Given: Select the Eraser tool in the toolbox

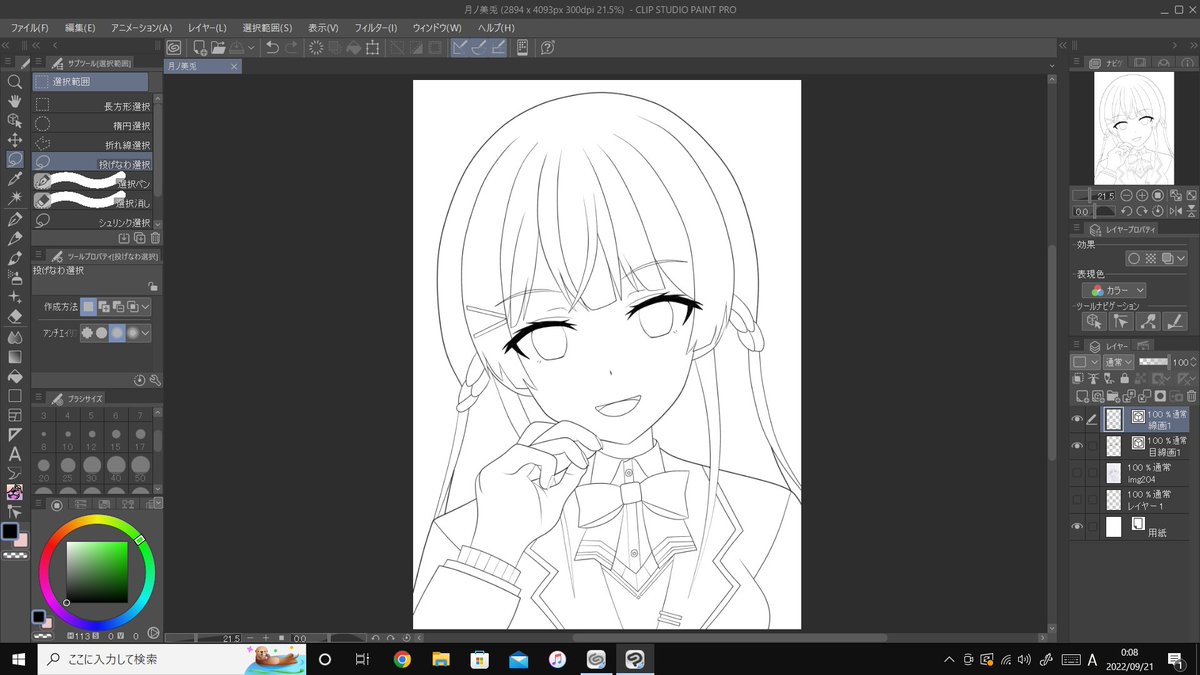Looking at the screenshot, I should (15, 316).
